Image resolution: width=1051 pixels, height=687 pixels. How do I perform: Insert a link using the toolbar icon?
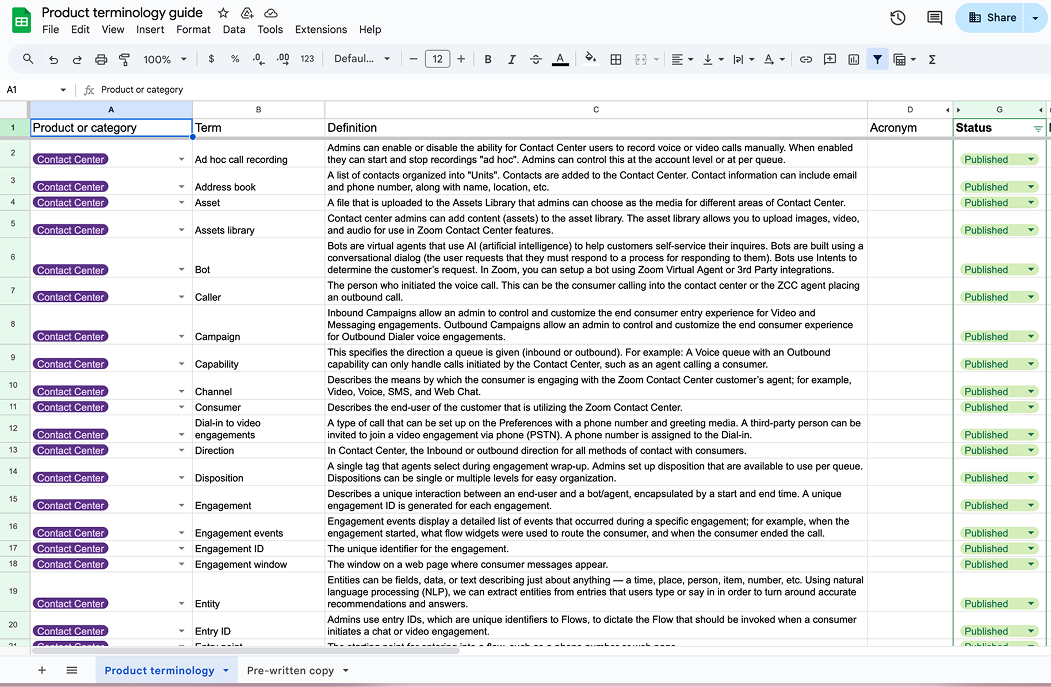coord(806,59)
